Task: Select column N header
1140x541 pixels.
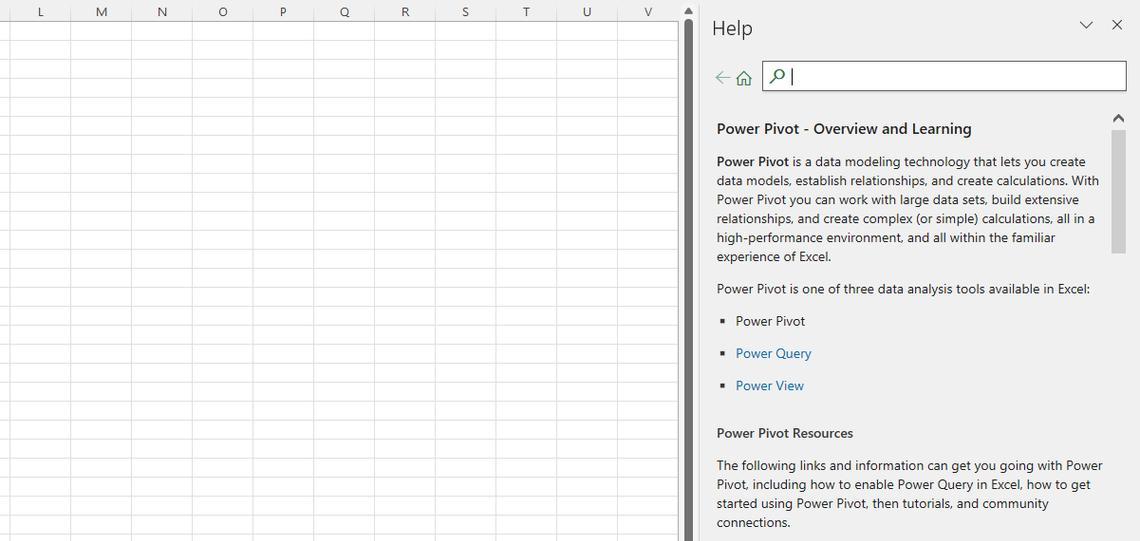Action: [x=162, y=12]
